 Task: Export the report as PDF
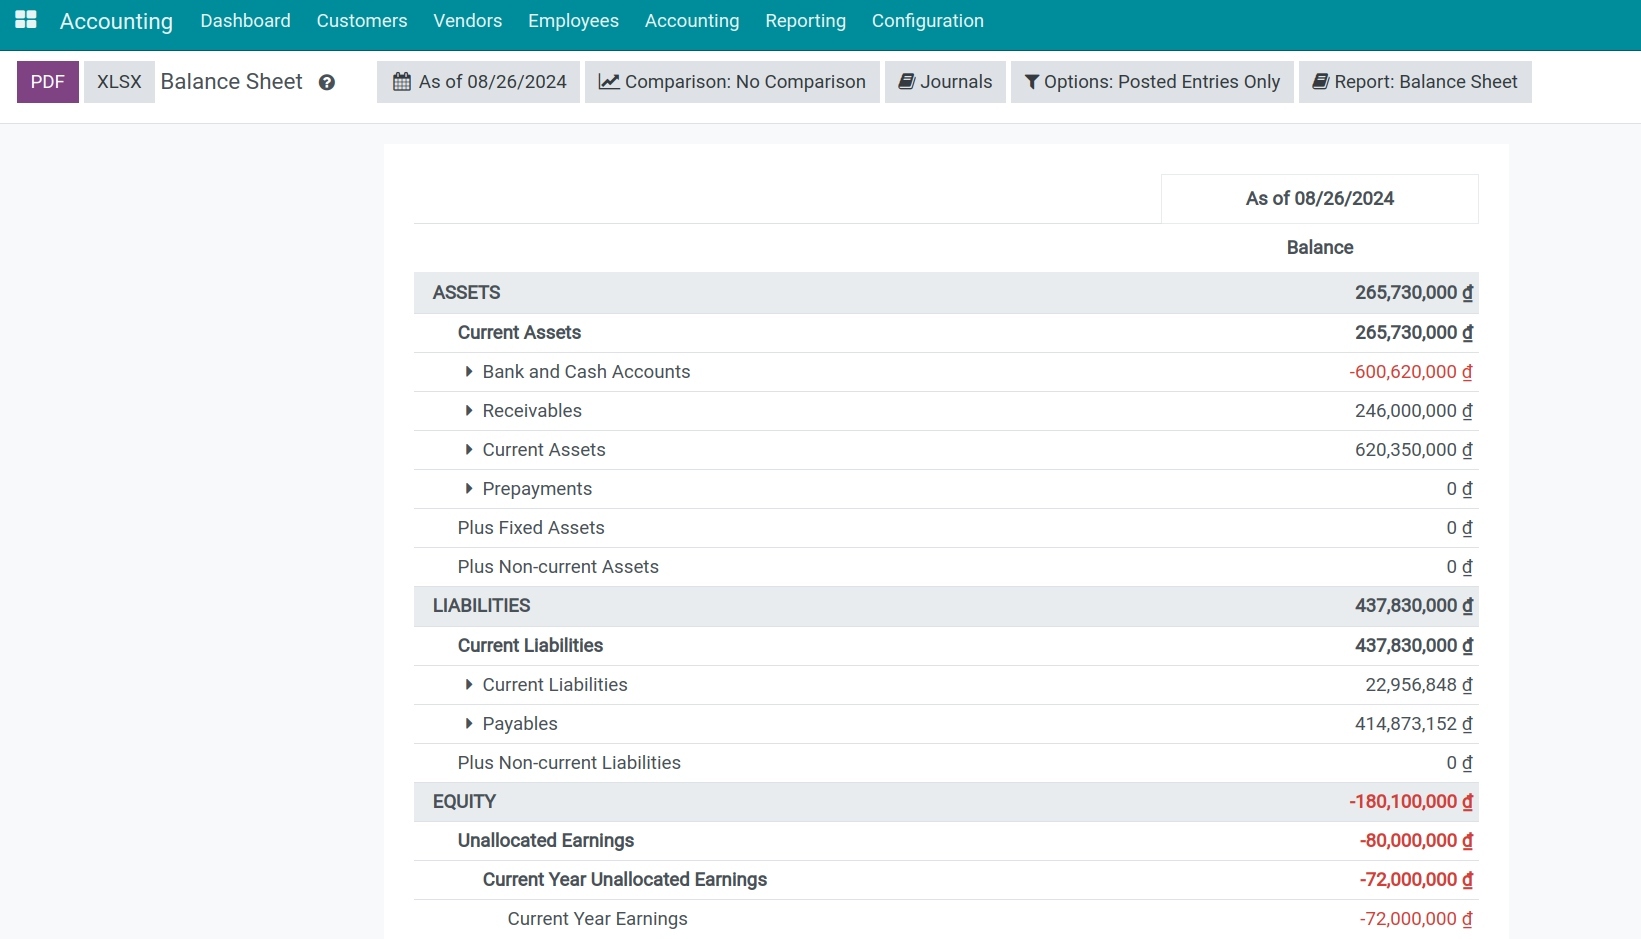coord(48,82)
